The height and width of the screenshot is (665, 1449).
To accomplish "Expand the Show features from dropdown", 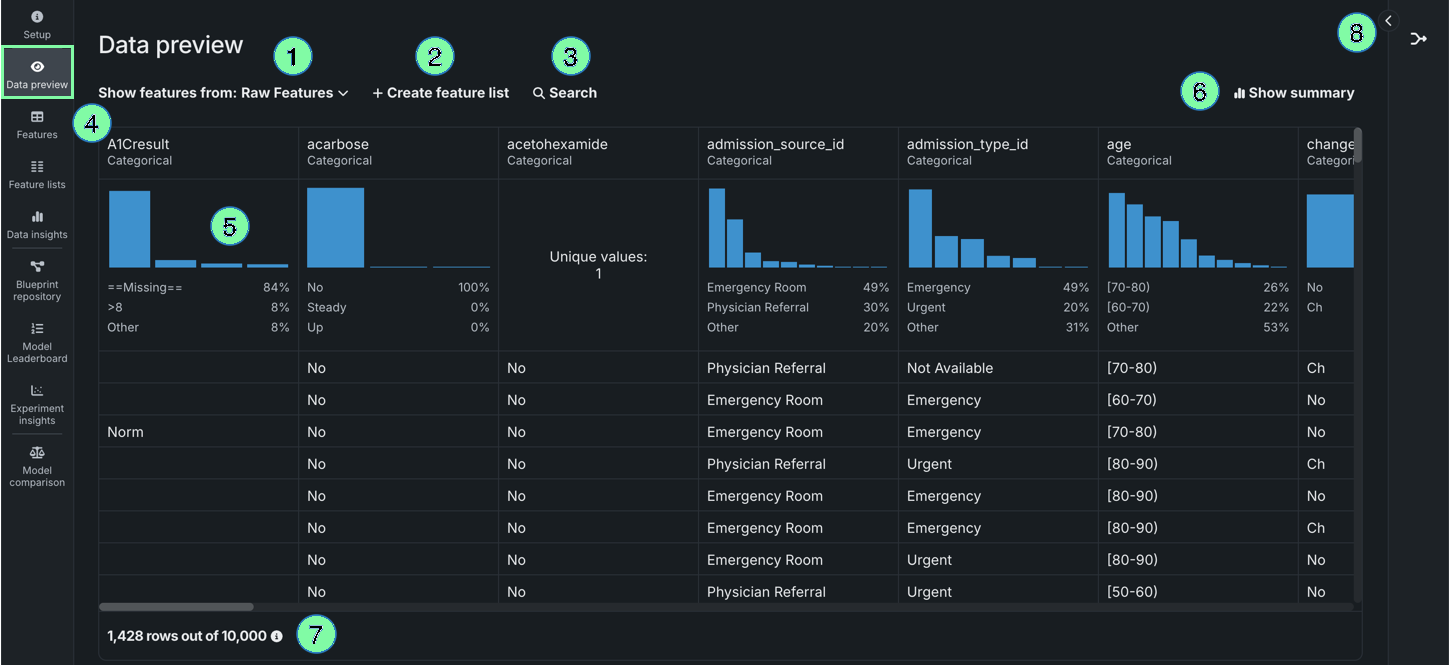I will coord(223,93).
